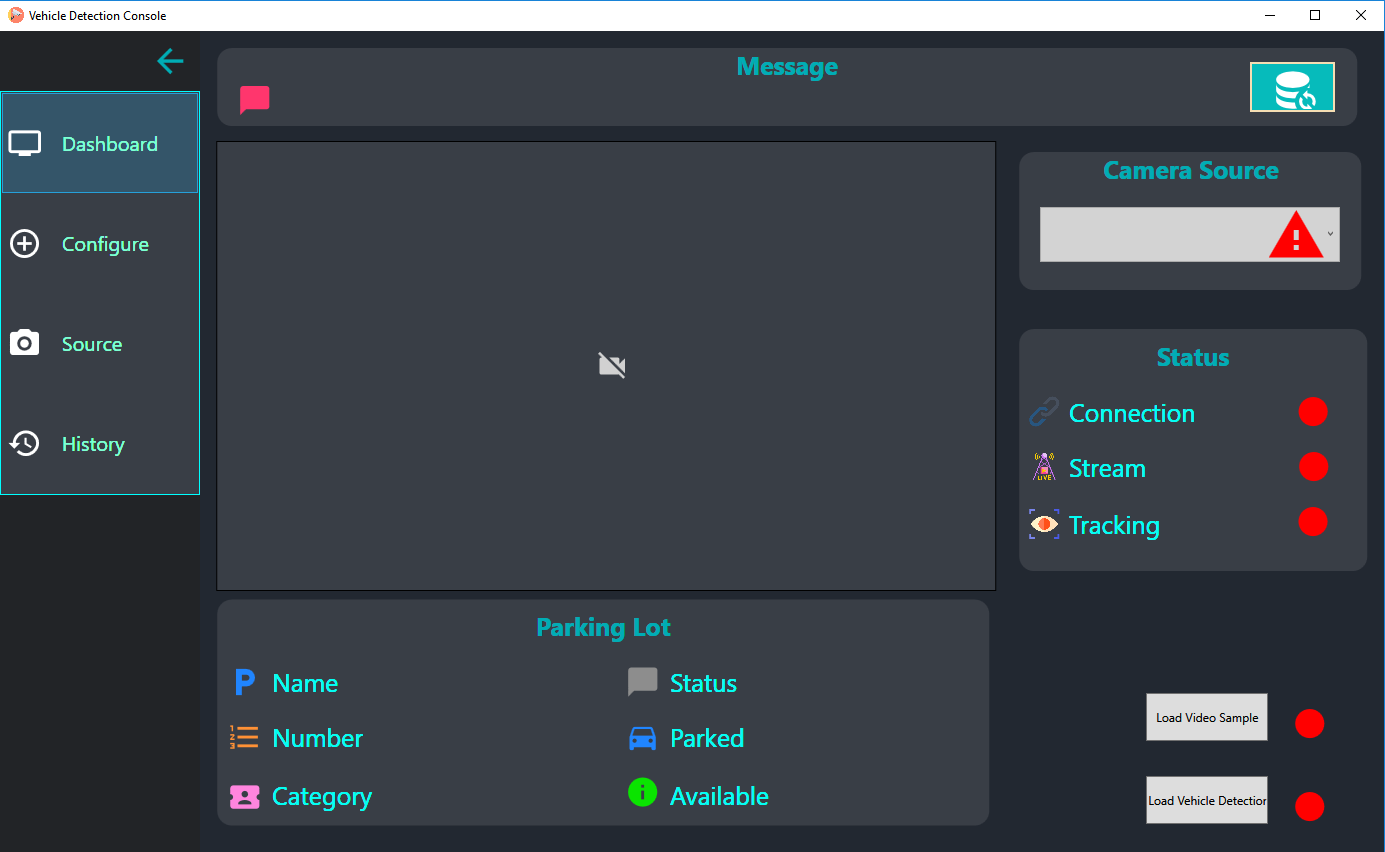Click the warning triangle in Camera Source field
This screenshot has height=852, width=1385.
click(1298, 234)
